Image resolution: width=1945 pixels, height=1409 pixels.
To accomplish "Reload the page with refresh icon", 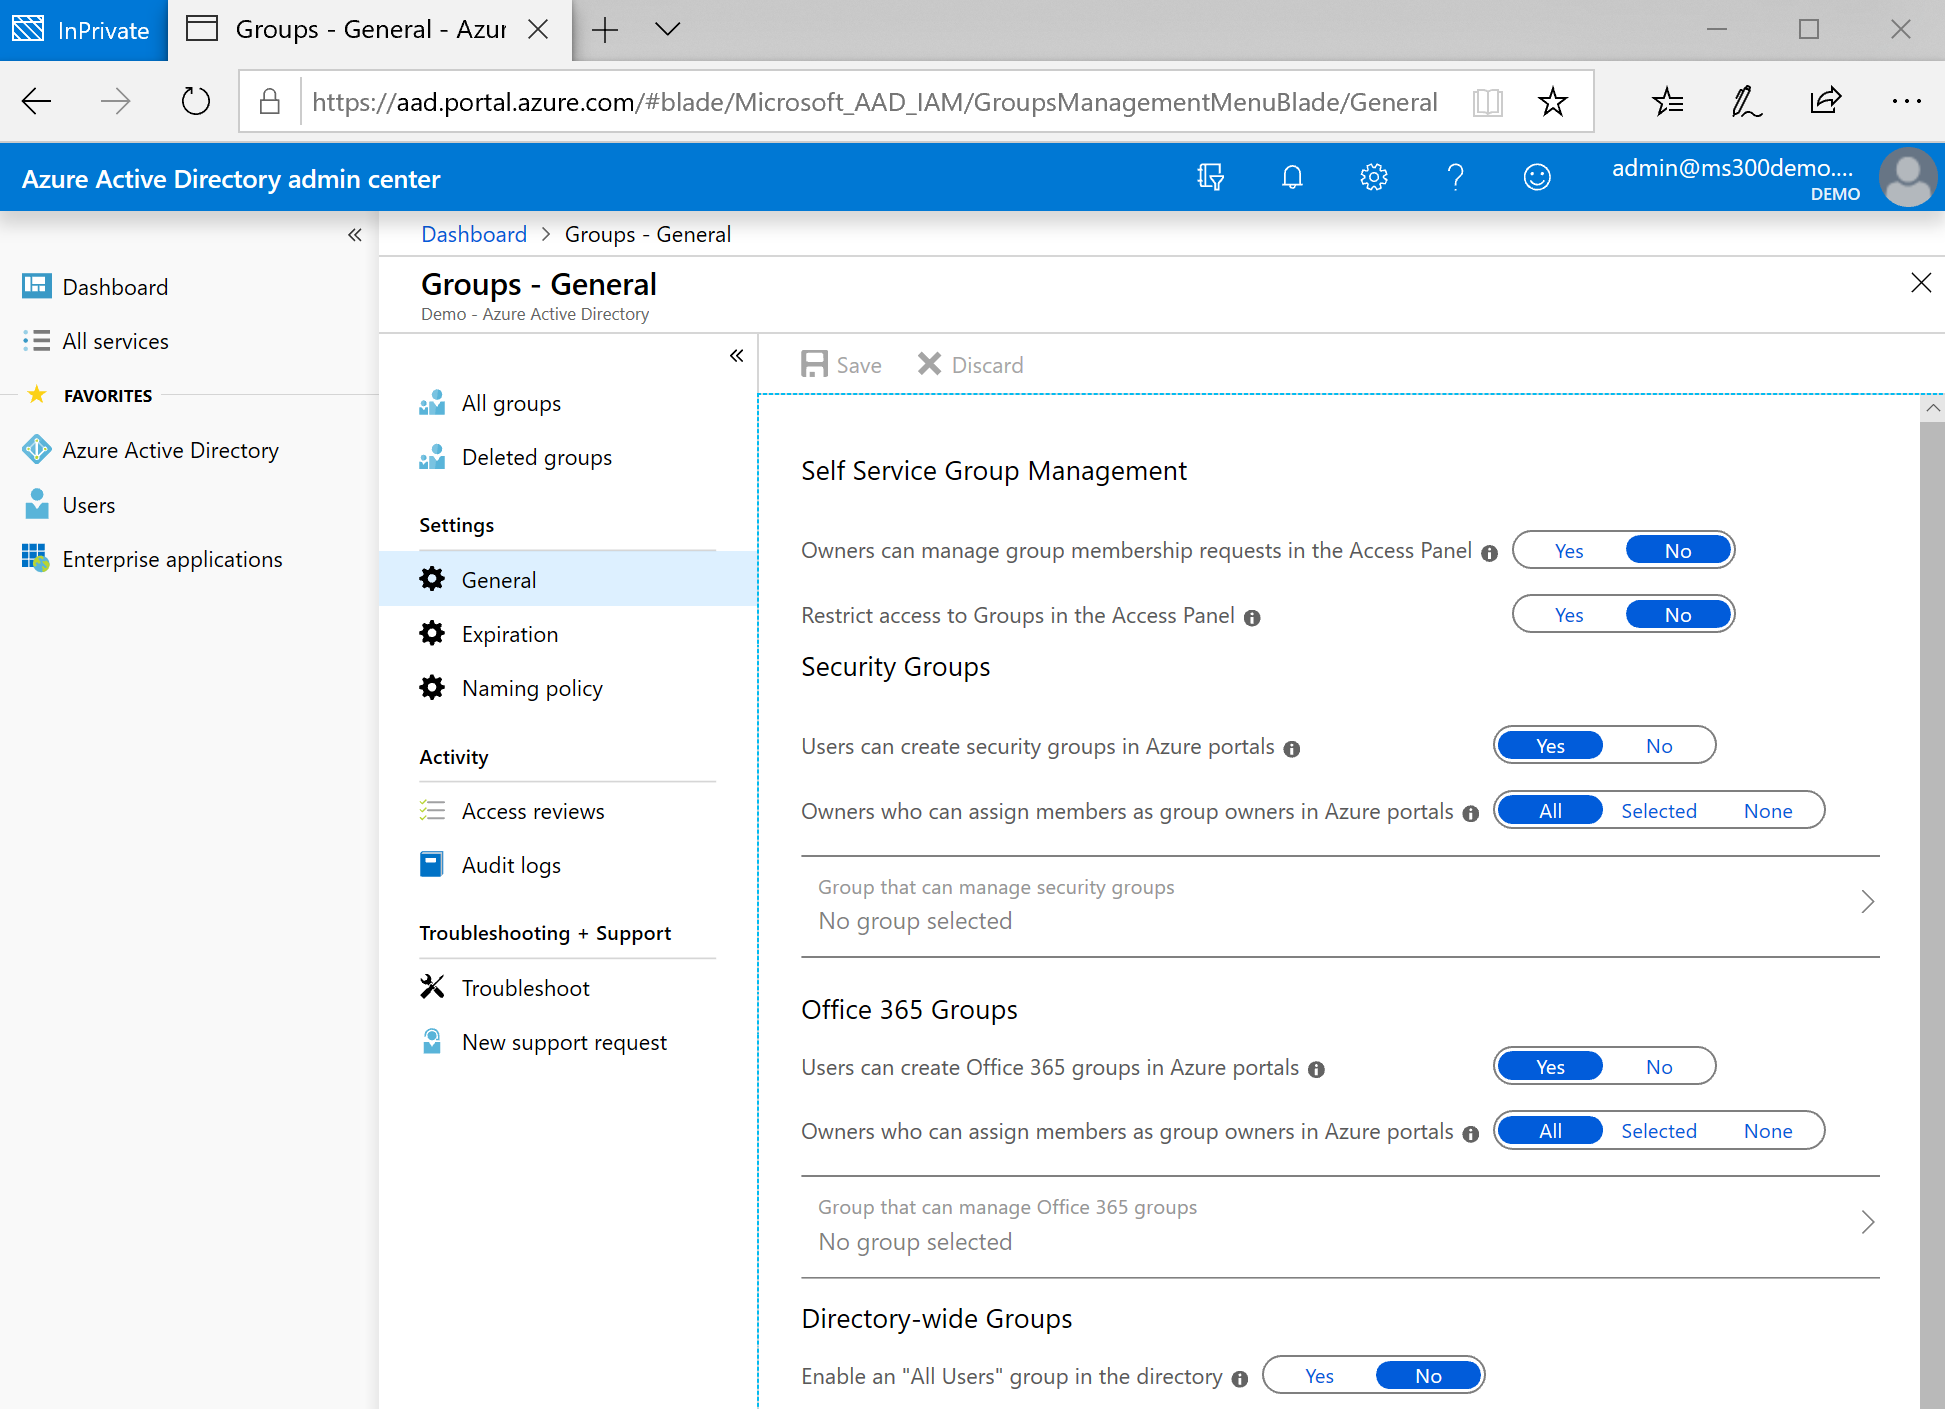I will point(195,101).
